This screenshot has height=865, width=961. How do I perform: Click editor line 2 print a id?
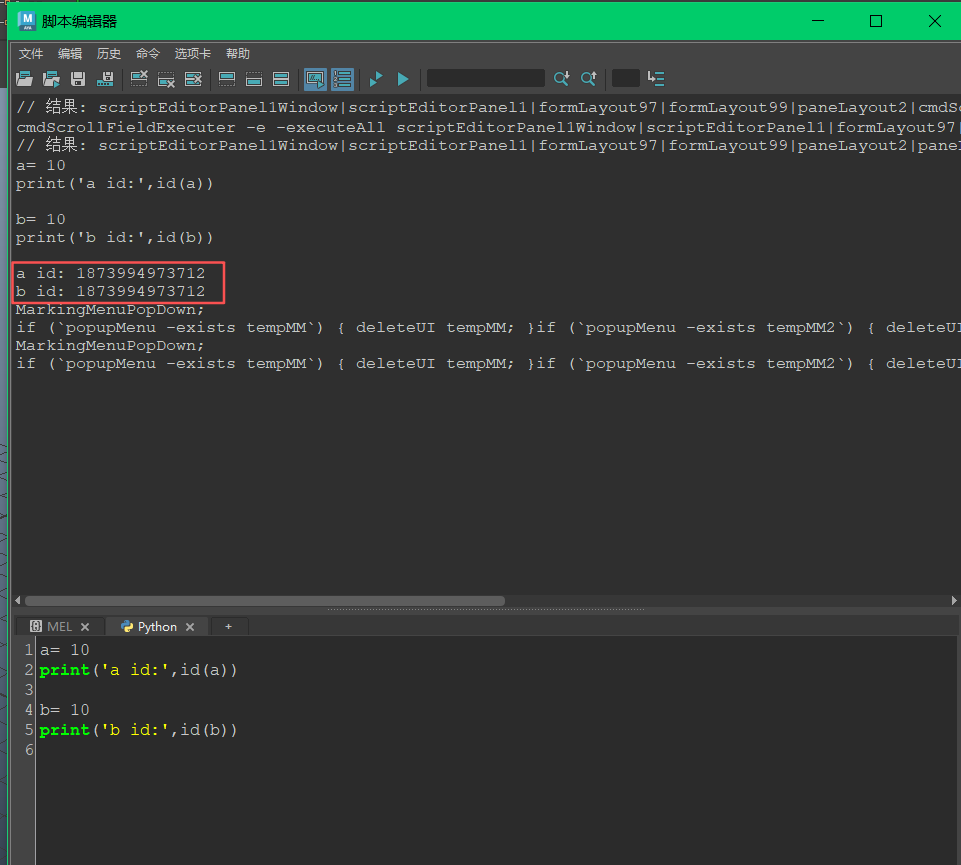(138, 670)
